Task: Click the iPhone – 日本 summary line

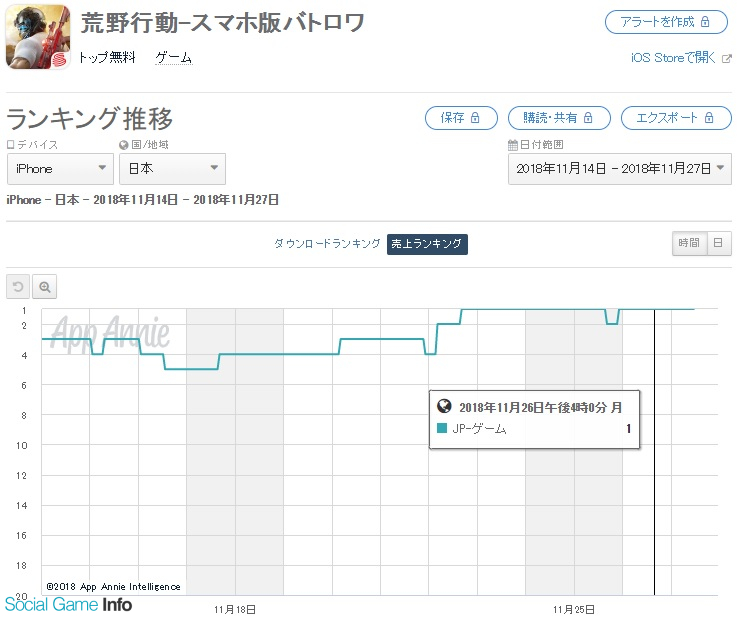Action: point(142,200)
